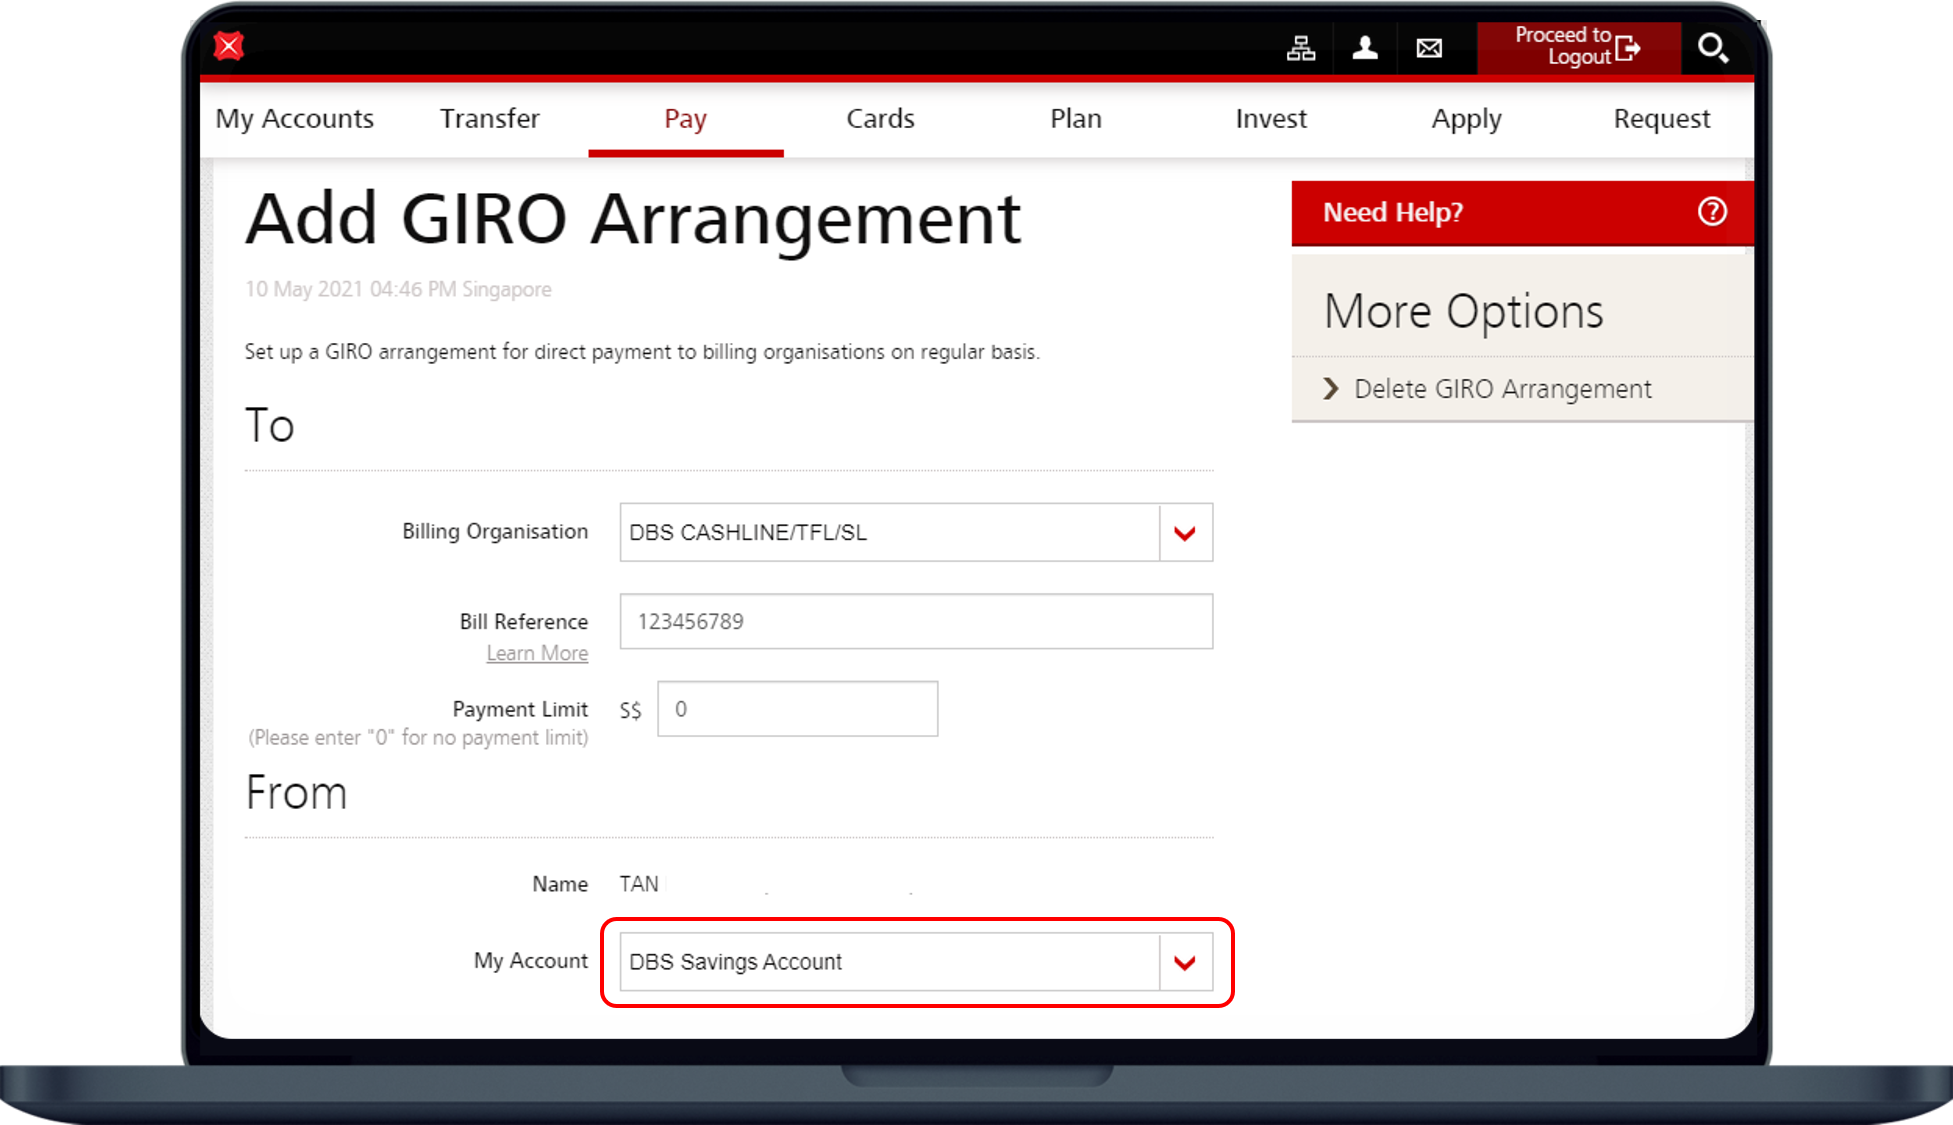Open the search magnifier icon
This screenshot has height=1125, width=1953.
pyautogui.click(x=1713, y=47)
